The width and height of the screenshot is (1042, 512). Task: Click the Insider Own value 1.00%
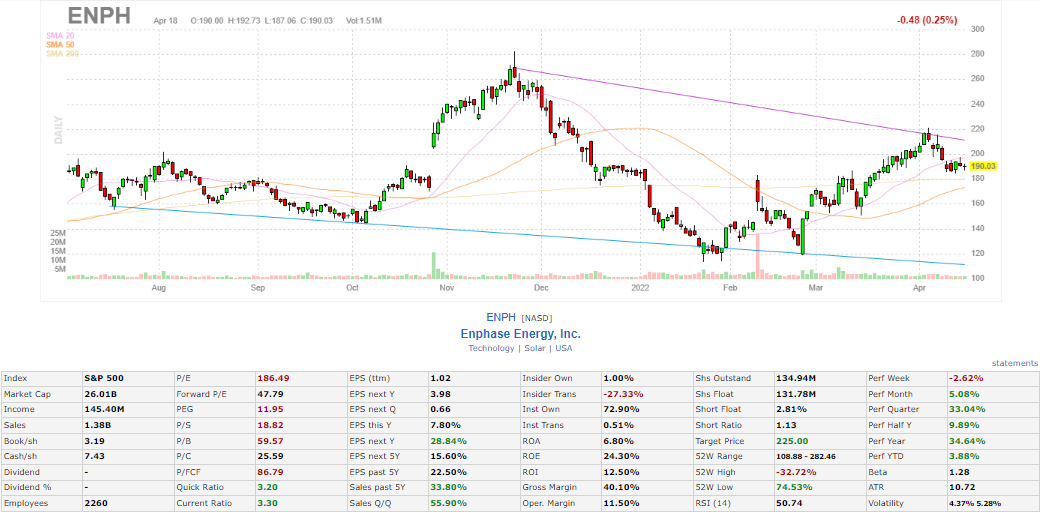(619, 378)
